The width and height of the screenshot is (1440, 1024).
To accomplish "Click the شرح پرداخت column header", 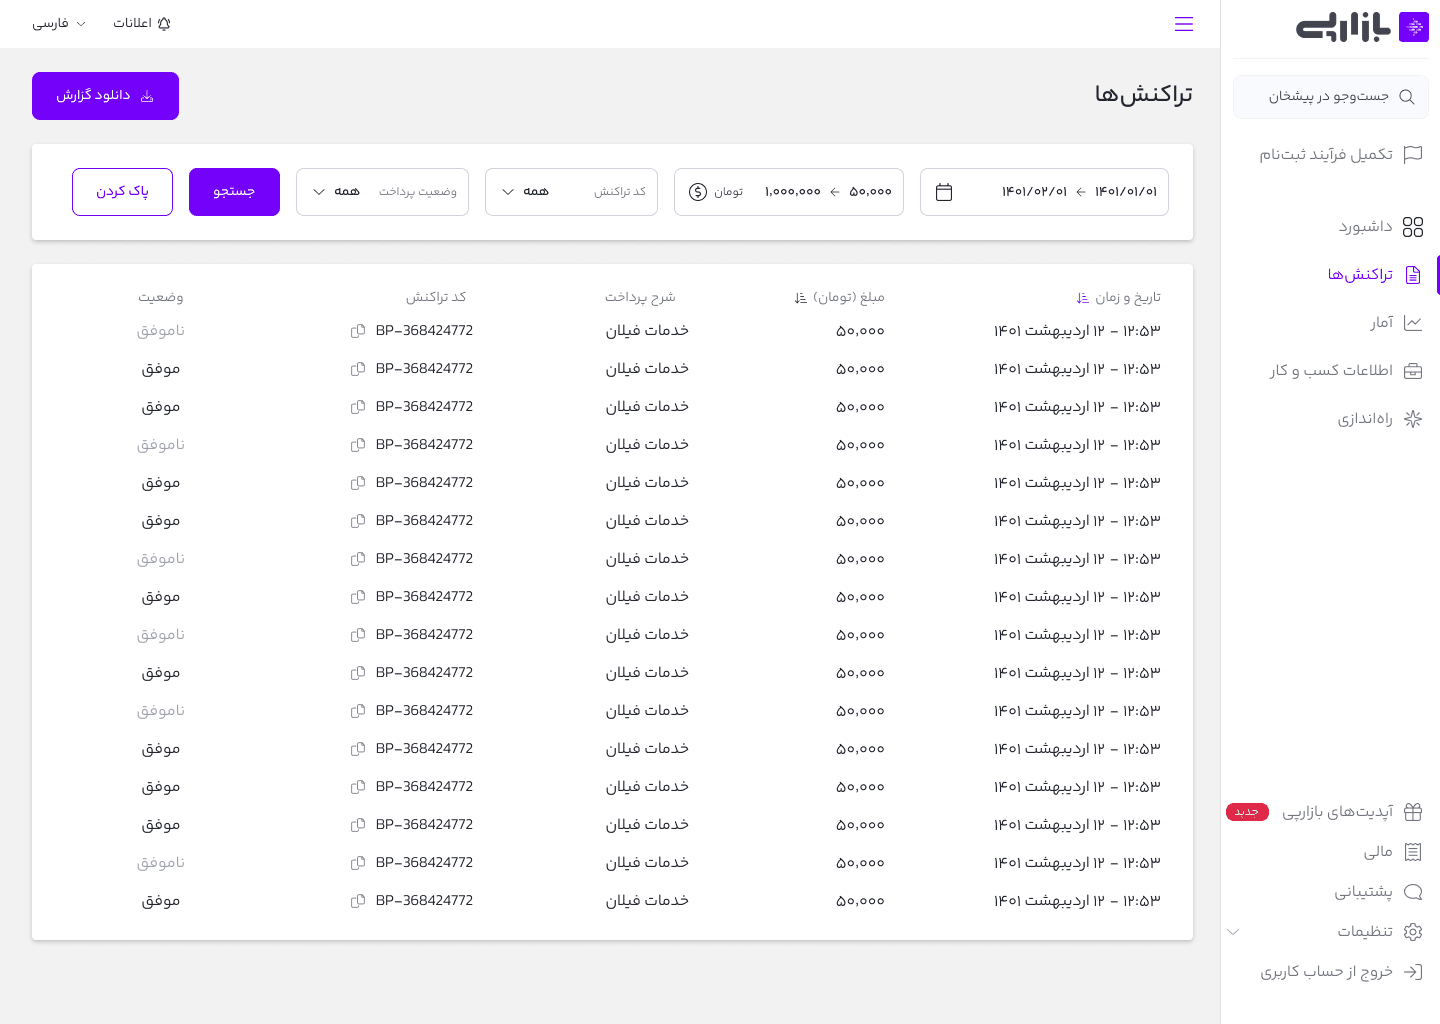I will pyautogui.click(x=640, y=298).
